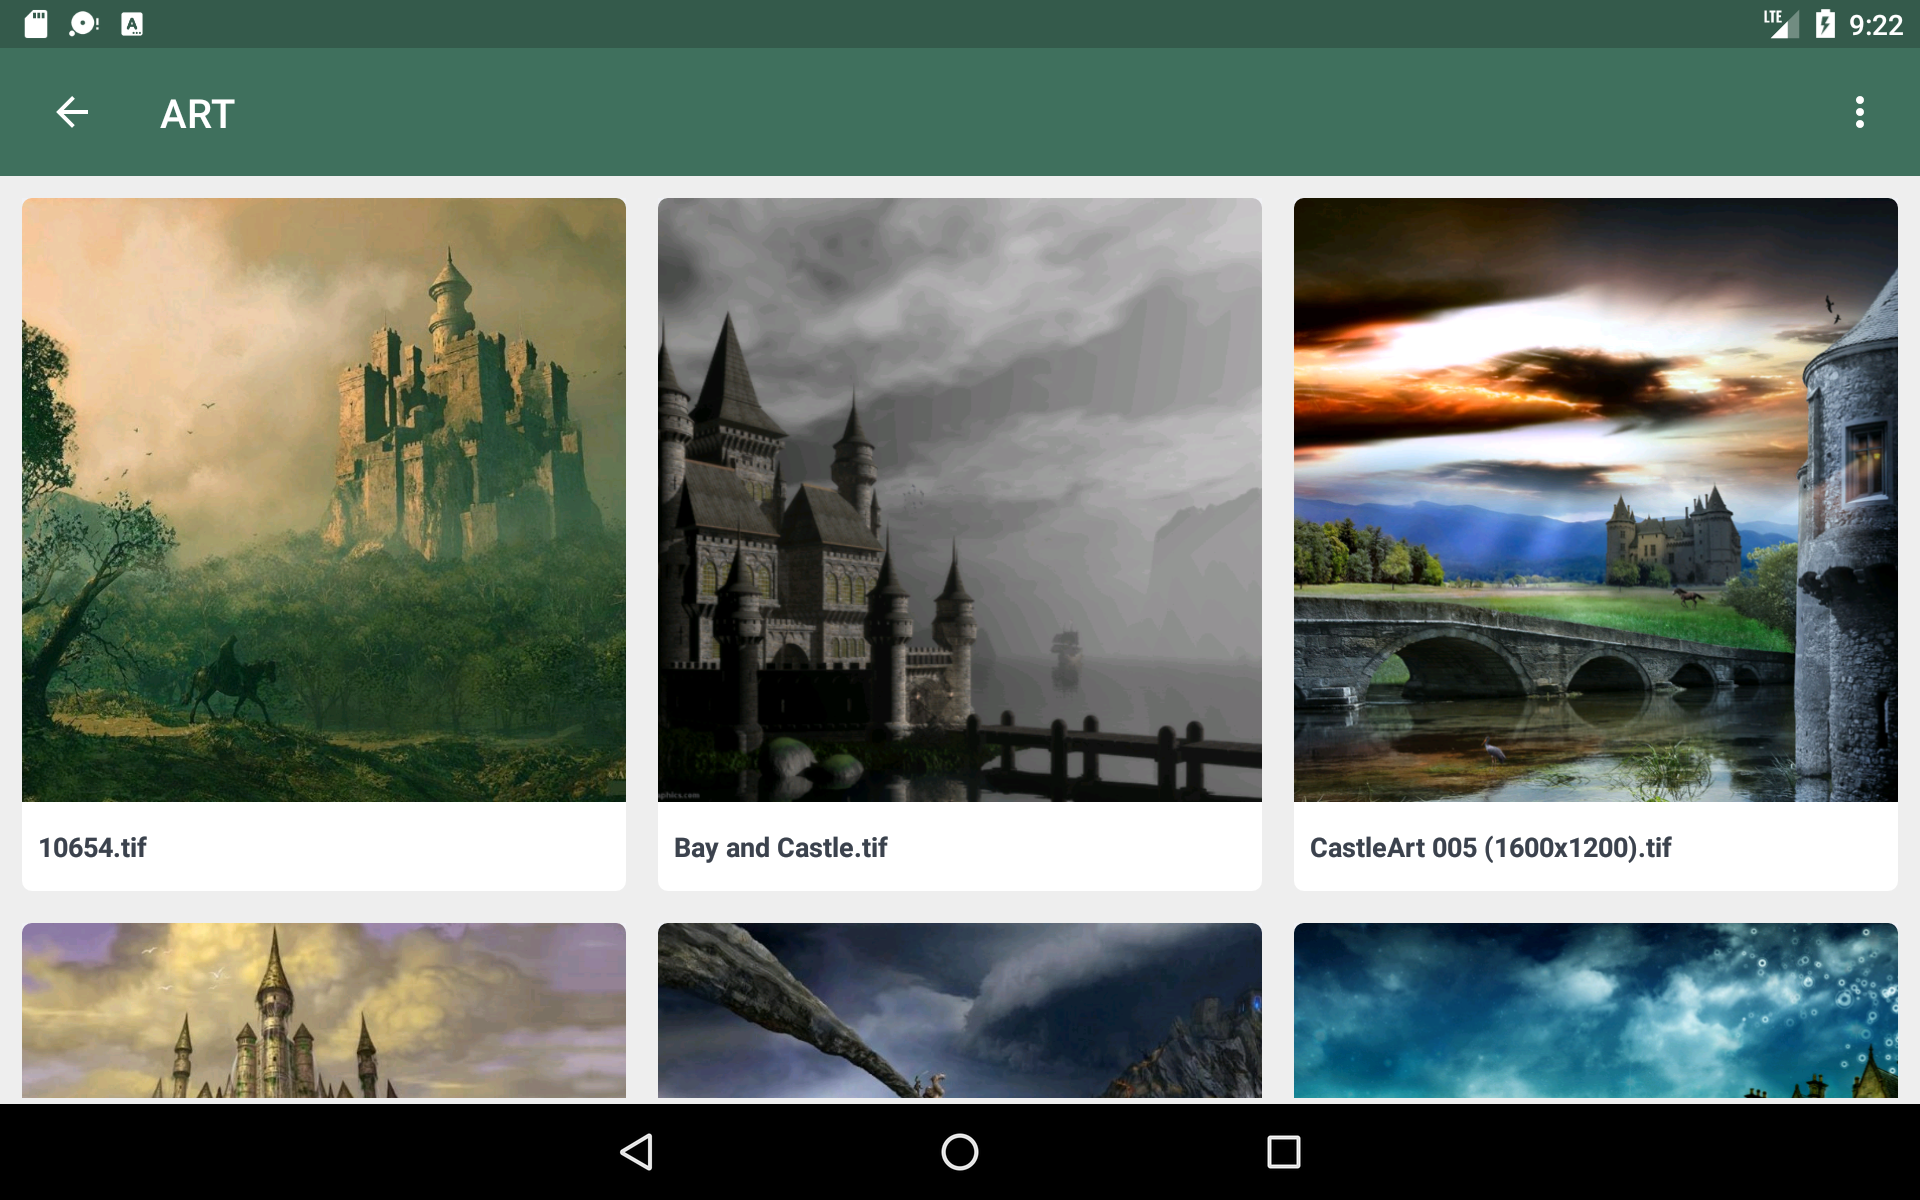The width and height of the screenshot is (1920, 1200).
Task: Go back using the arrow in ART toolbar
Action: coord(72,112)
